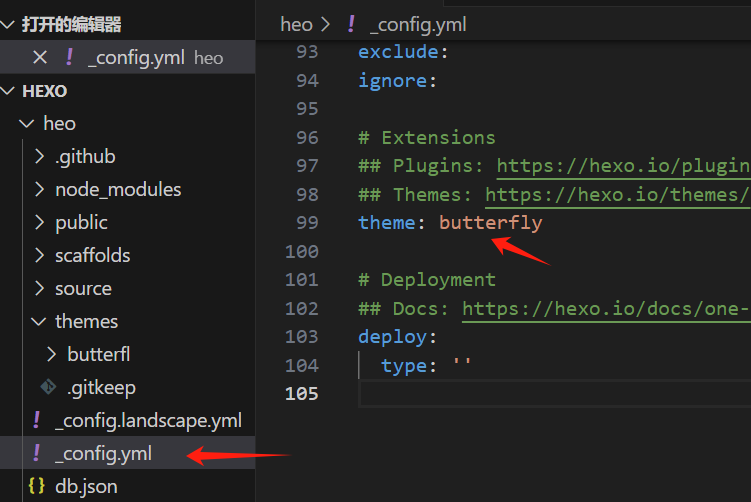Screen dimensions: 751x502
Task: Click the YAML icon in the open editors list
Action: click(69, 57)
